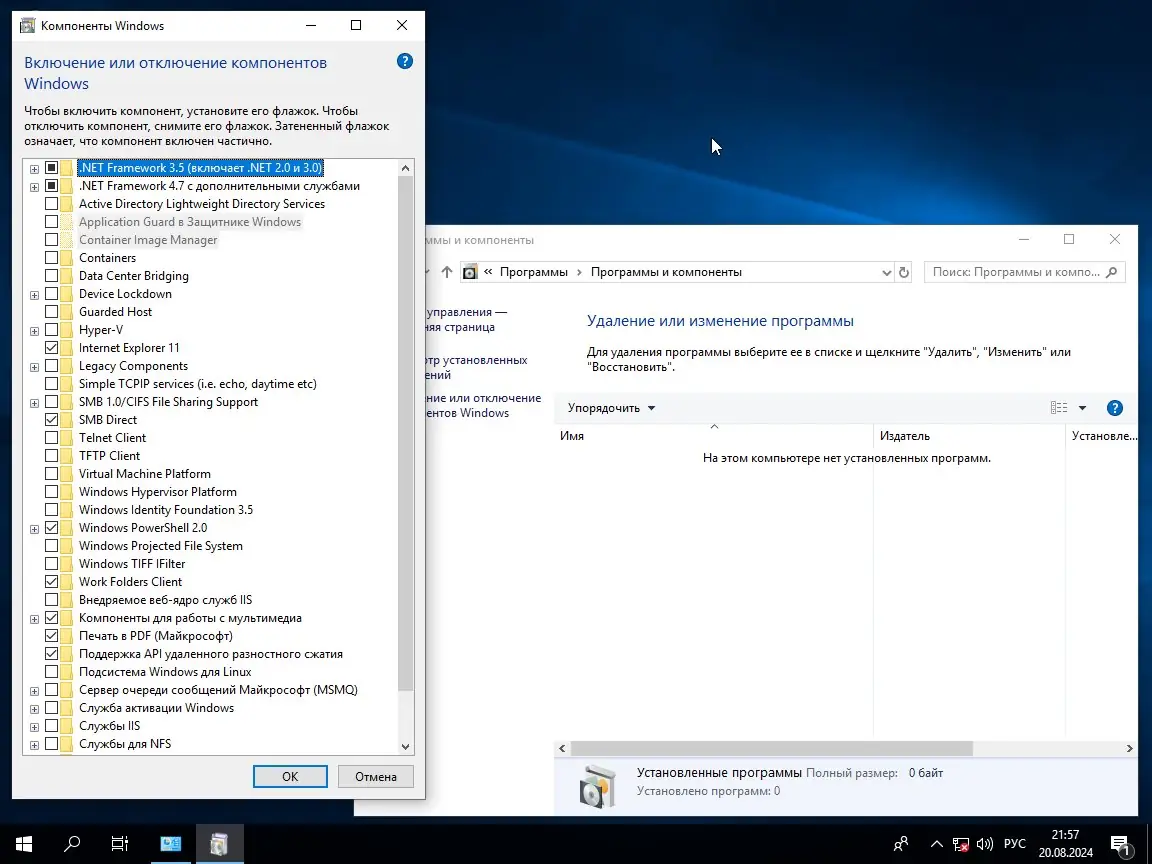Uncheck Печать в PDF (Майкрософт)
The image size is (1152, 864).
pyautogui.click(x=51, y=636)
